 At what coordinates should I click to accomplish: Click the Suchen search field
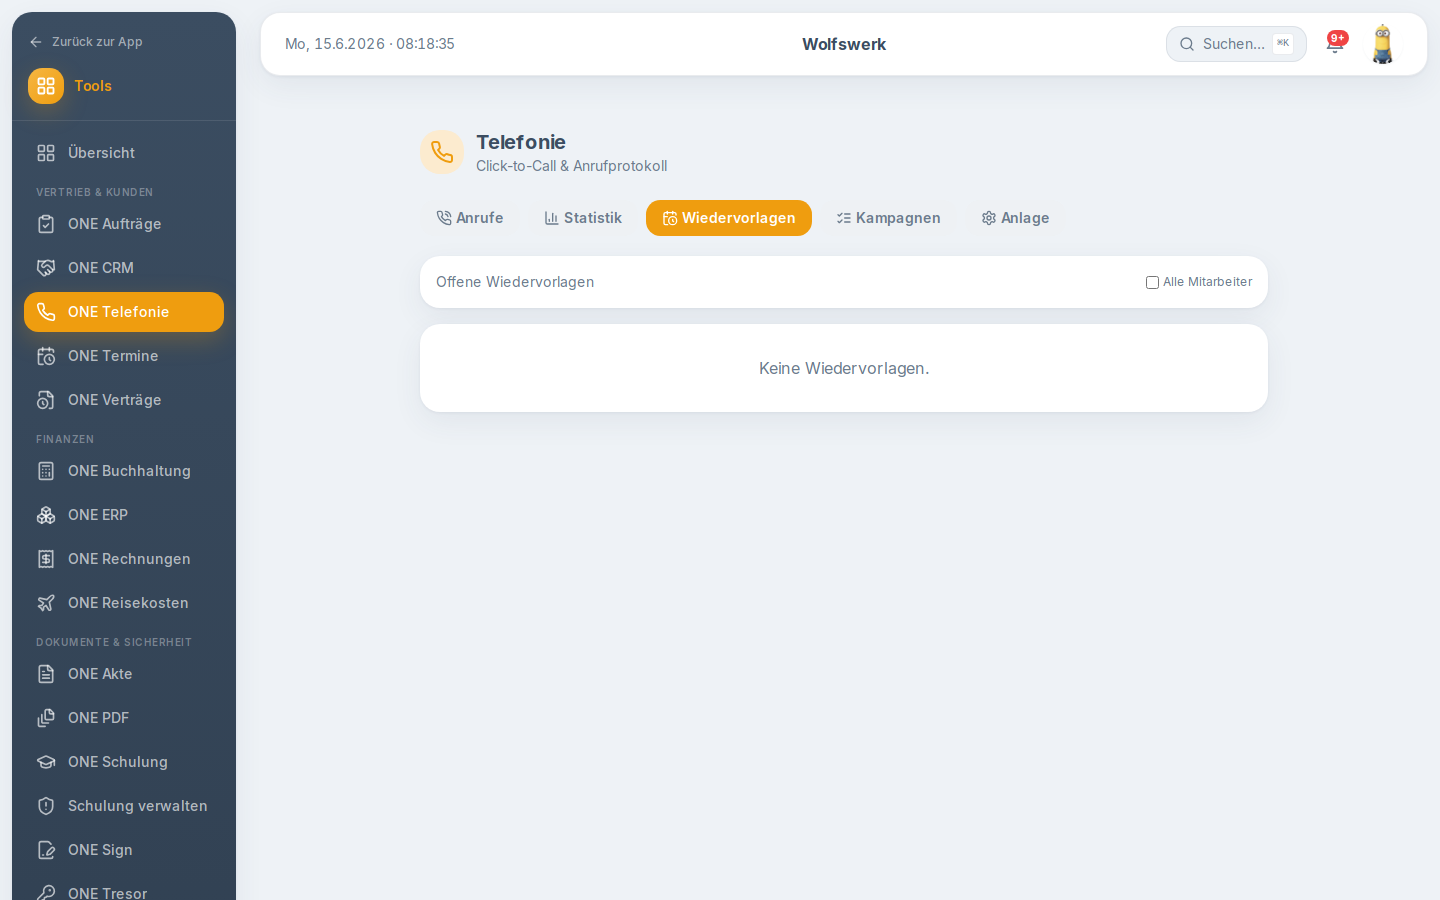pyautogui.click(x=1236, y=44)
